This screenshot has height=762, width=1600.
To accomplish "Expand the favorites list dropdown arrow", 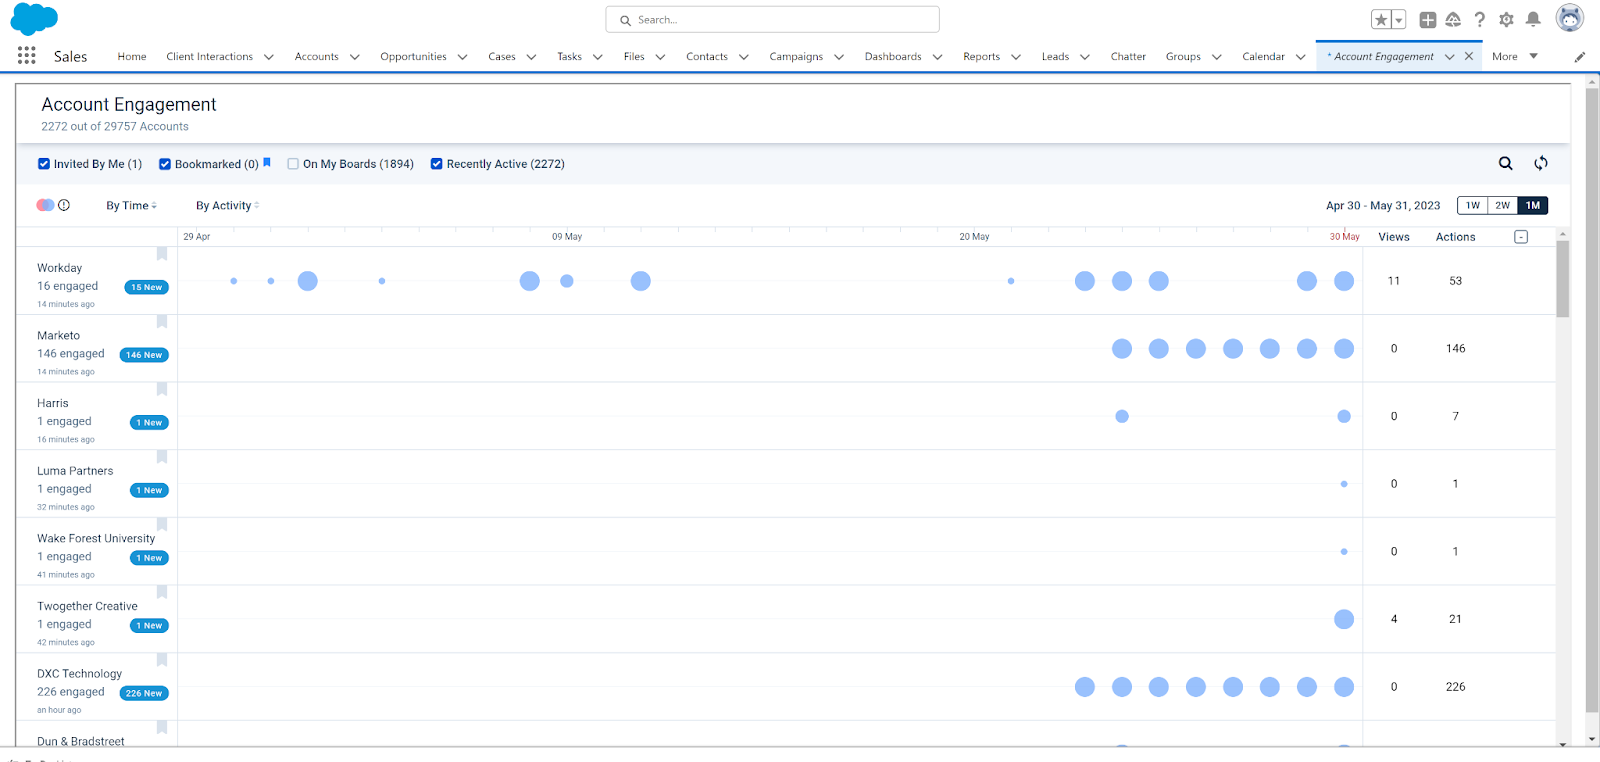I will [1399, 20].
